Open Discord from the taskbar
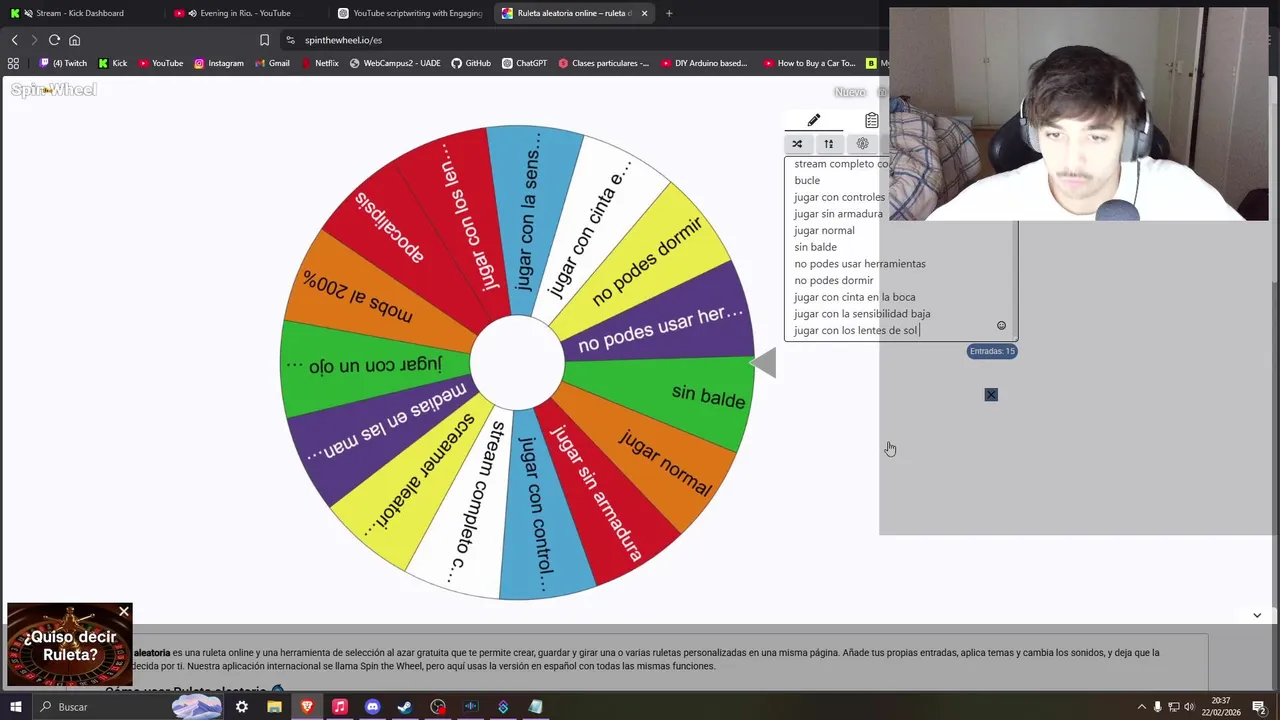1280x720 pixels. point(372,707)
